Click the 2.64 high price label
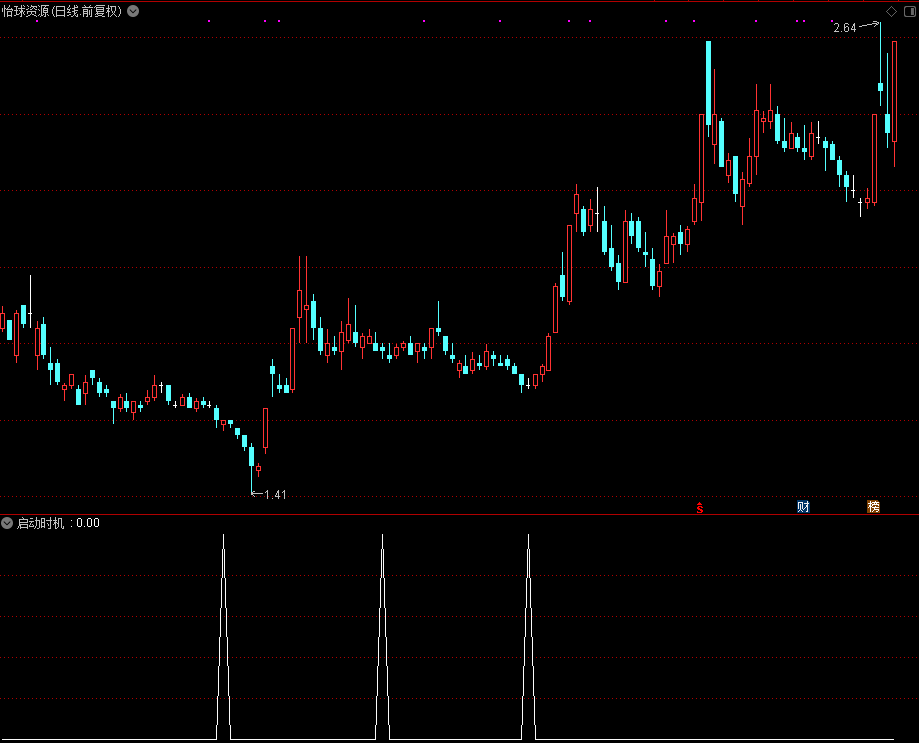The height and width of the screenshot is (743, 919). click(845, 28)
